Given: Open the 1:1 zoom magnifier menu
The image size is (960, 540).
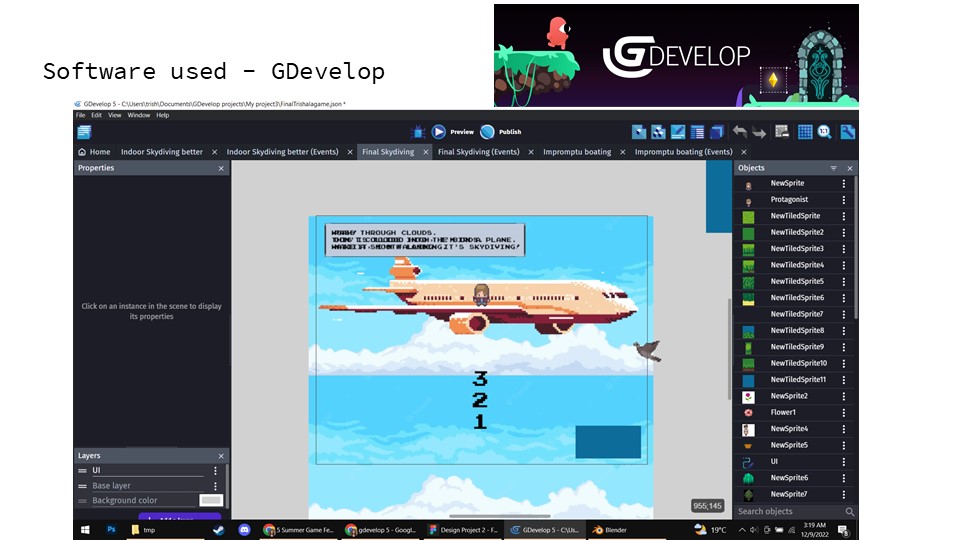Looking at the screenshot, I should (x=825, y=132).
